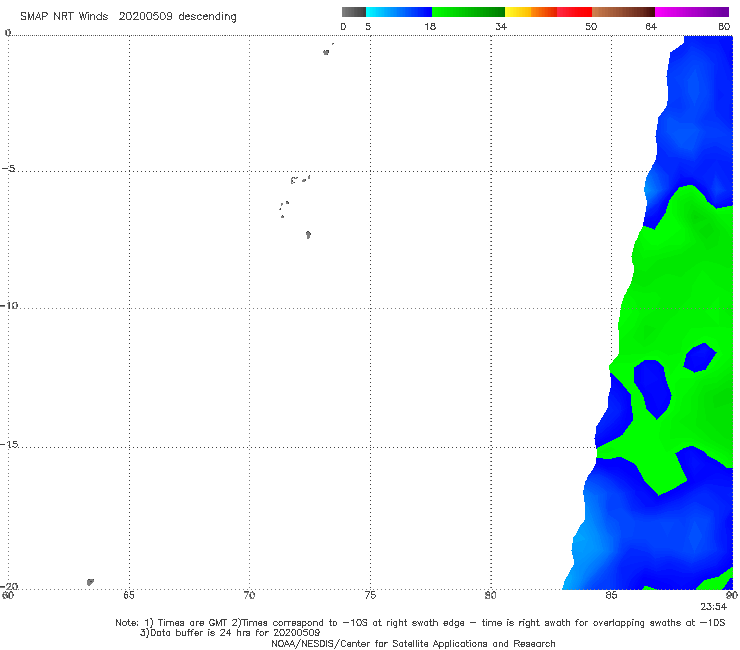Click the longitude label '75'

tap(370, 595)
